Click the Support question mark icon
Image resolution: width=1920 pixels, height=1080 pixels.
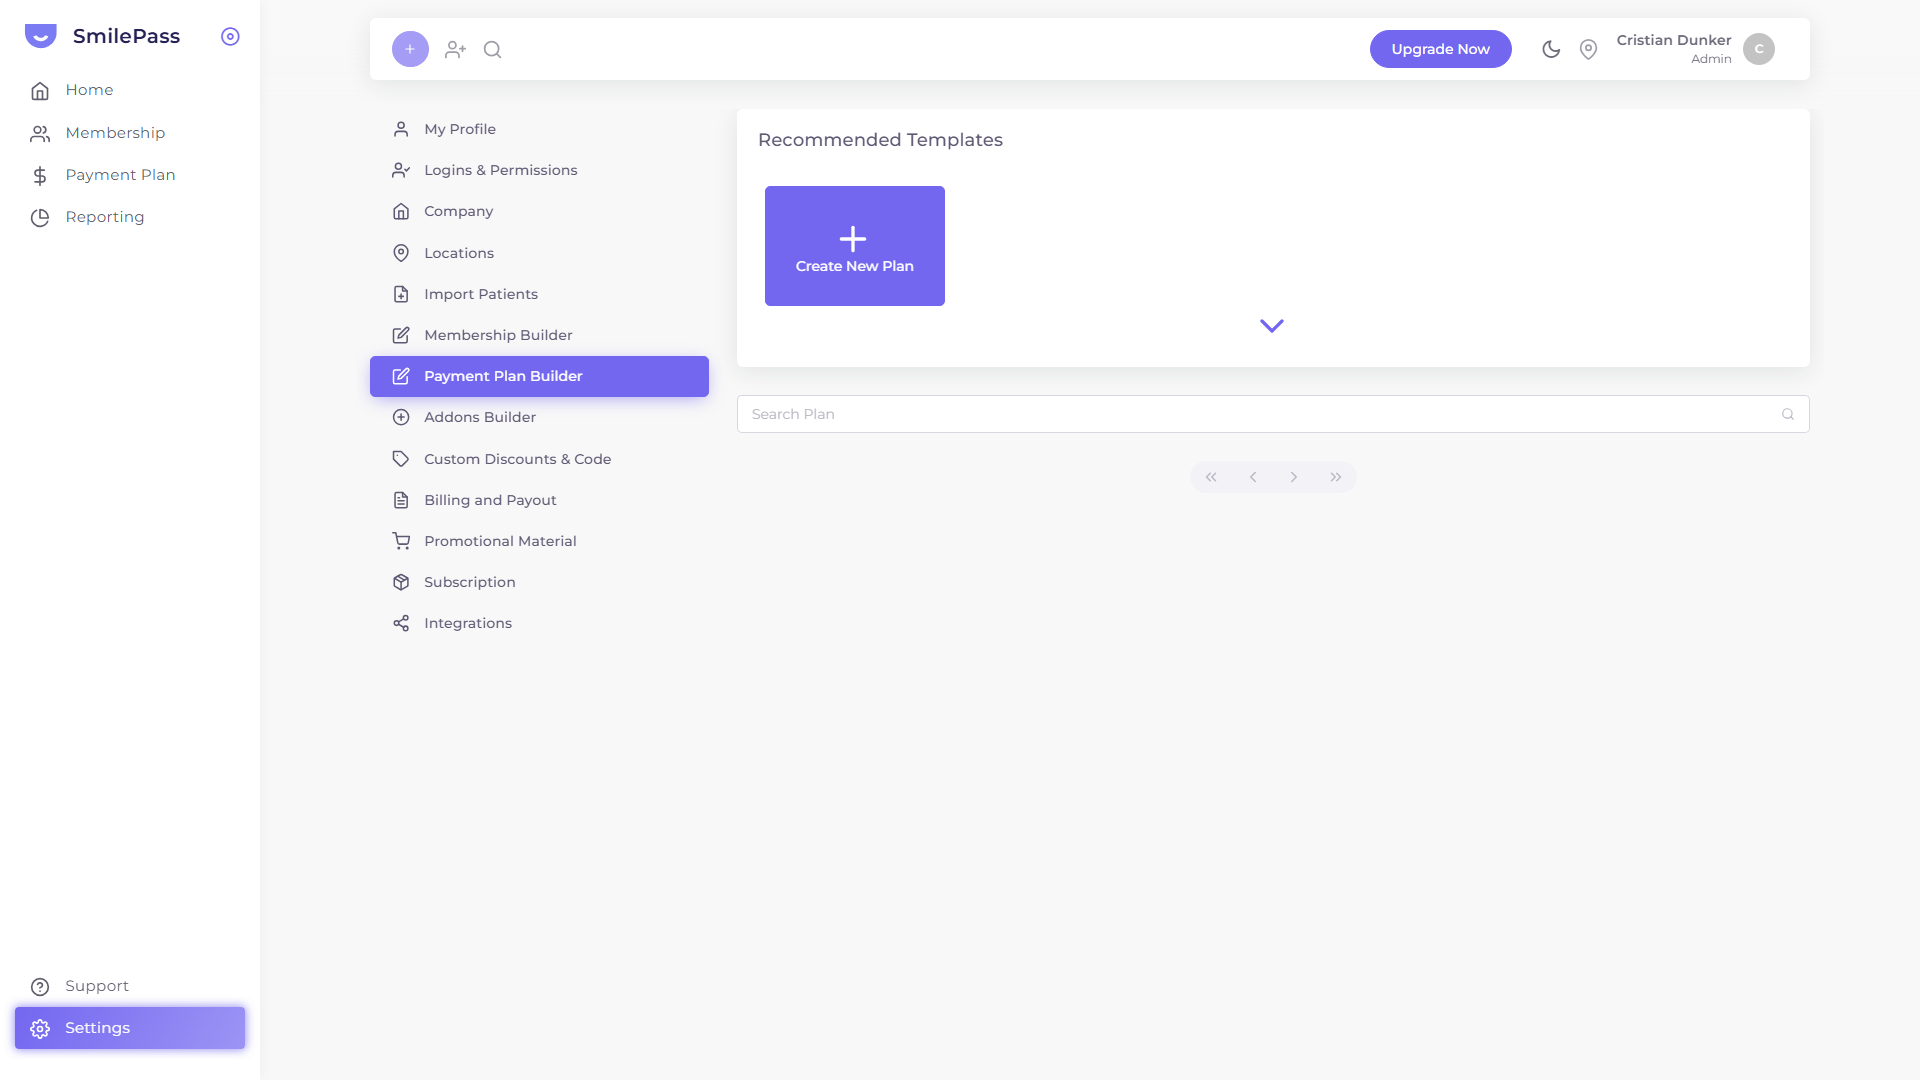pos(40,987)
